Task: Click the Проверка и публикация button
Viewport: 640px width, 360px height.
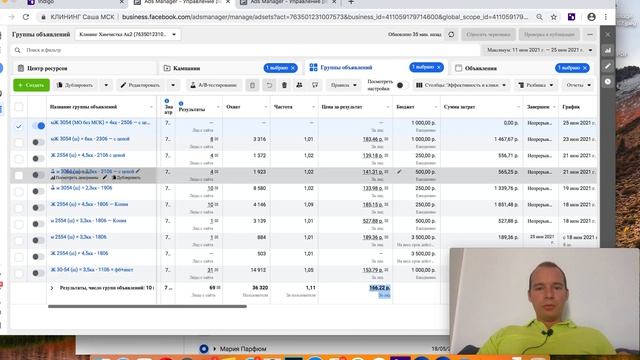Action: pos(549,35)
